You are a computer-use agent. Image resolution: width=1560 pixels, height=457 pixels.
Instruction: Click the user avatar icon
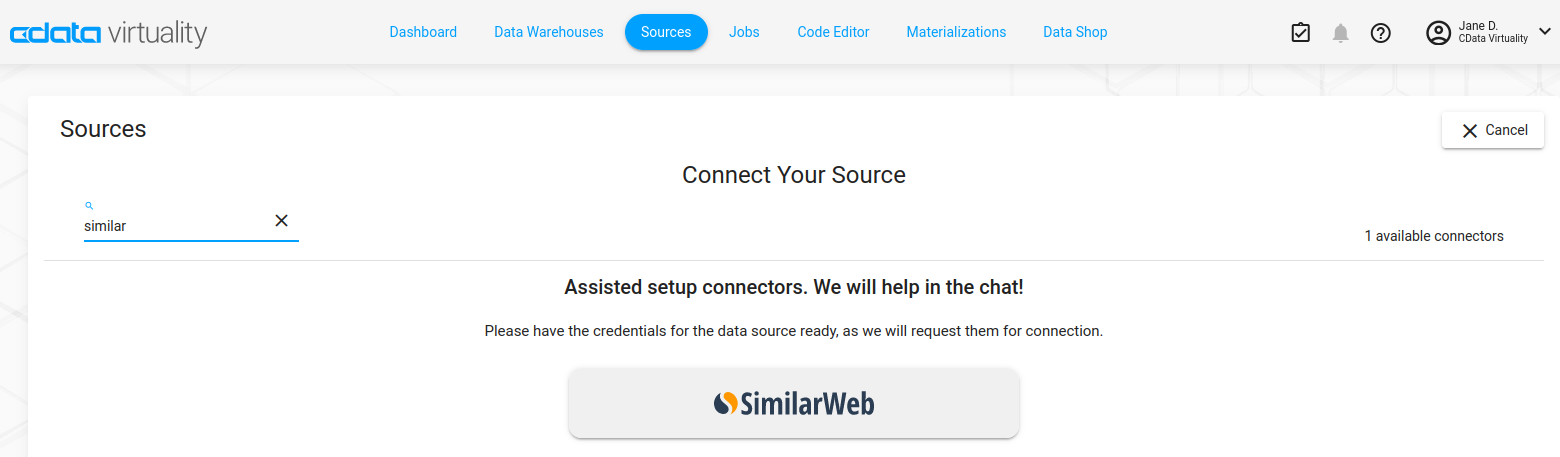pyautogui.click(x=1438, y=33)
